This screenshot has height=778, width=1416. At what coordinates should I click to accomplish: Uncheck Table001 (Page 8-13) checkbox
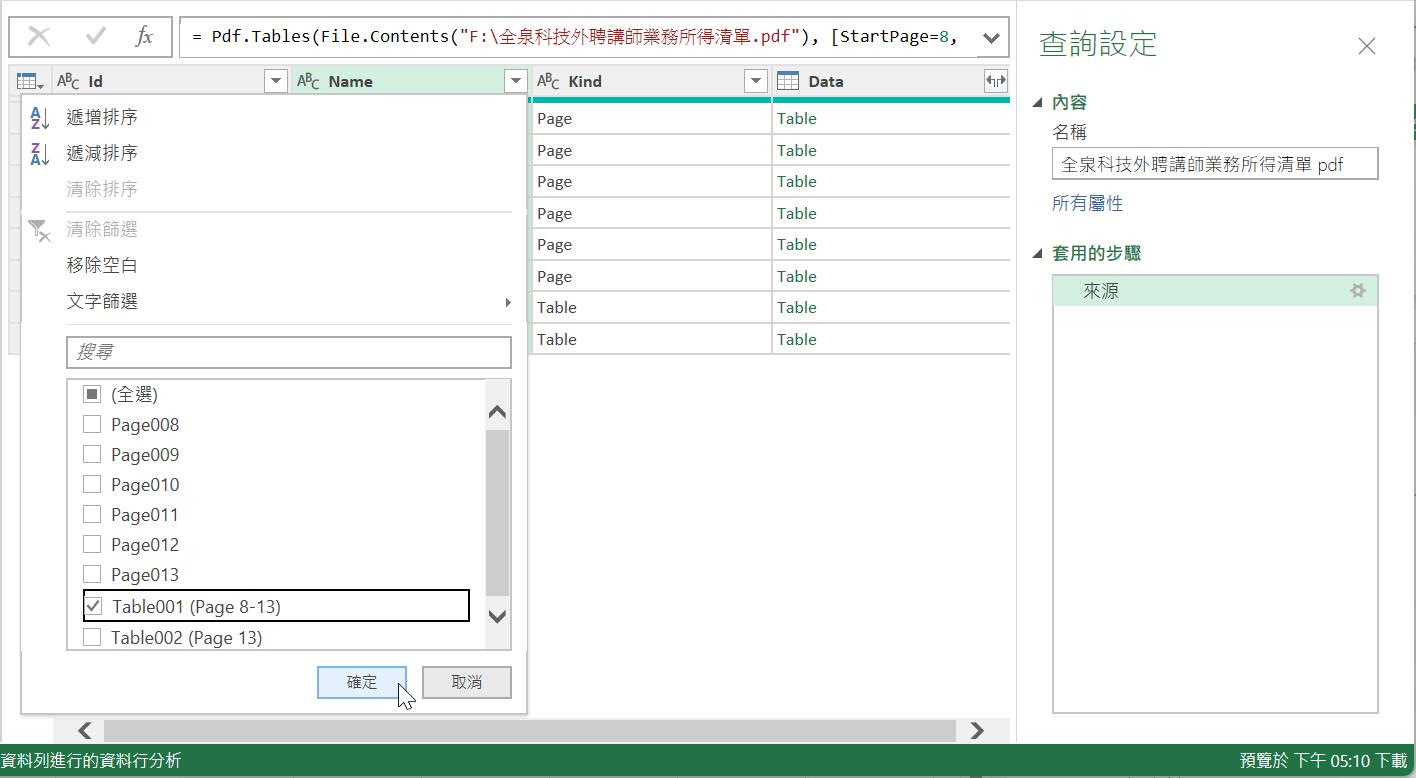(93, 606)
